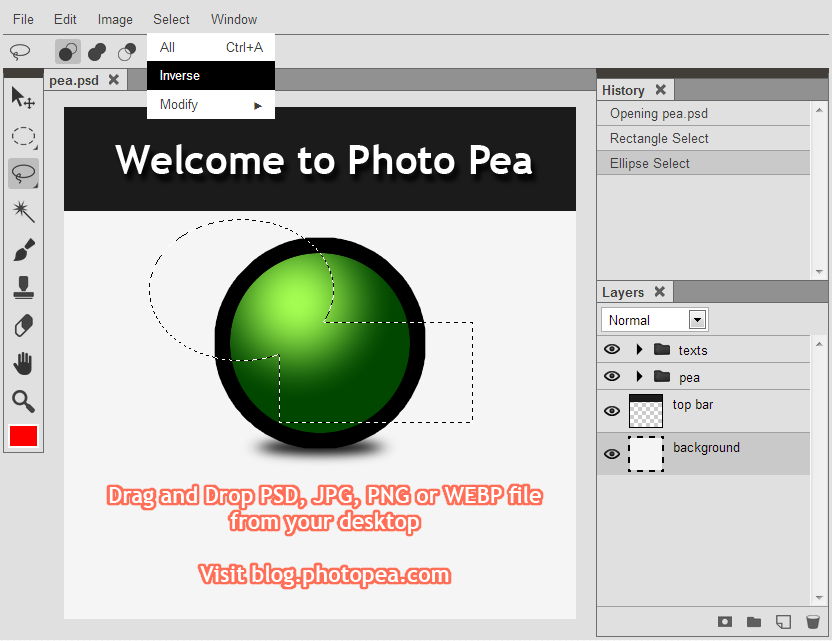
Task: Choose the unite selection mode icon
Action: (x=97, y=51)
